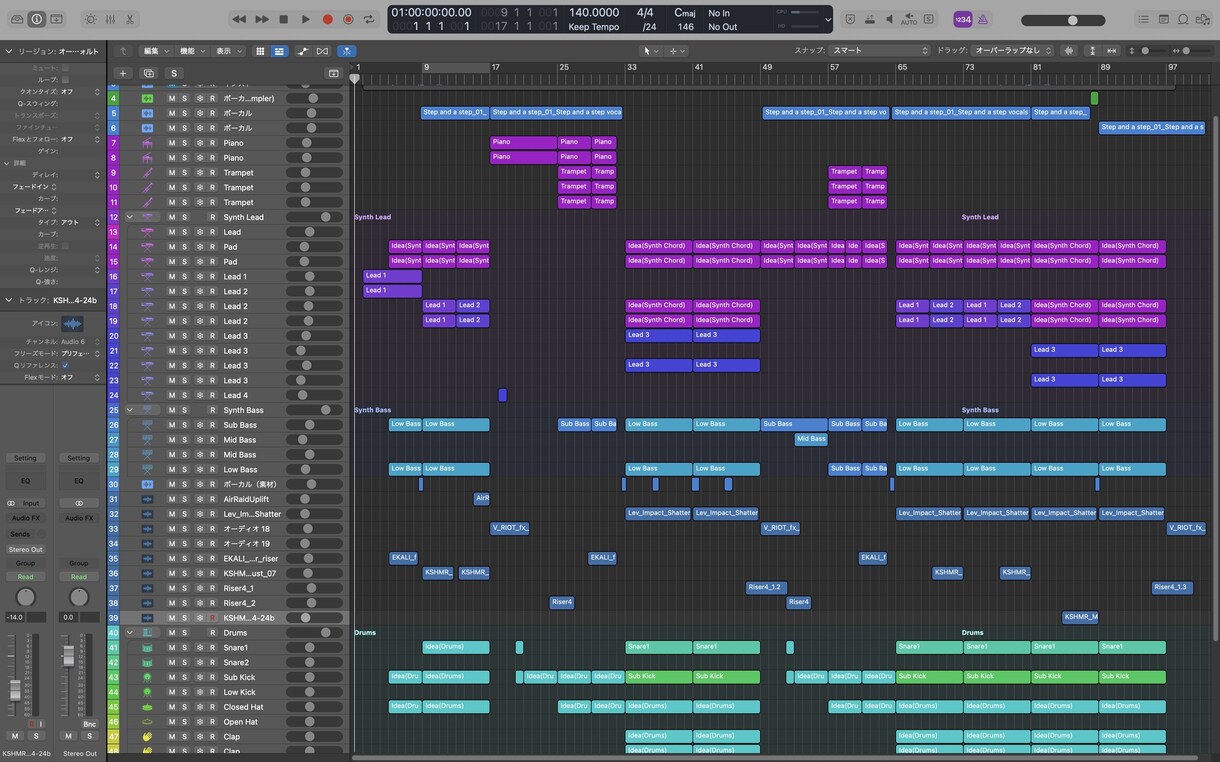Solo the Sub Kick track
Image resolution: width=1220 pixels, height=762 pixels.
(x=184, y=677)
